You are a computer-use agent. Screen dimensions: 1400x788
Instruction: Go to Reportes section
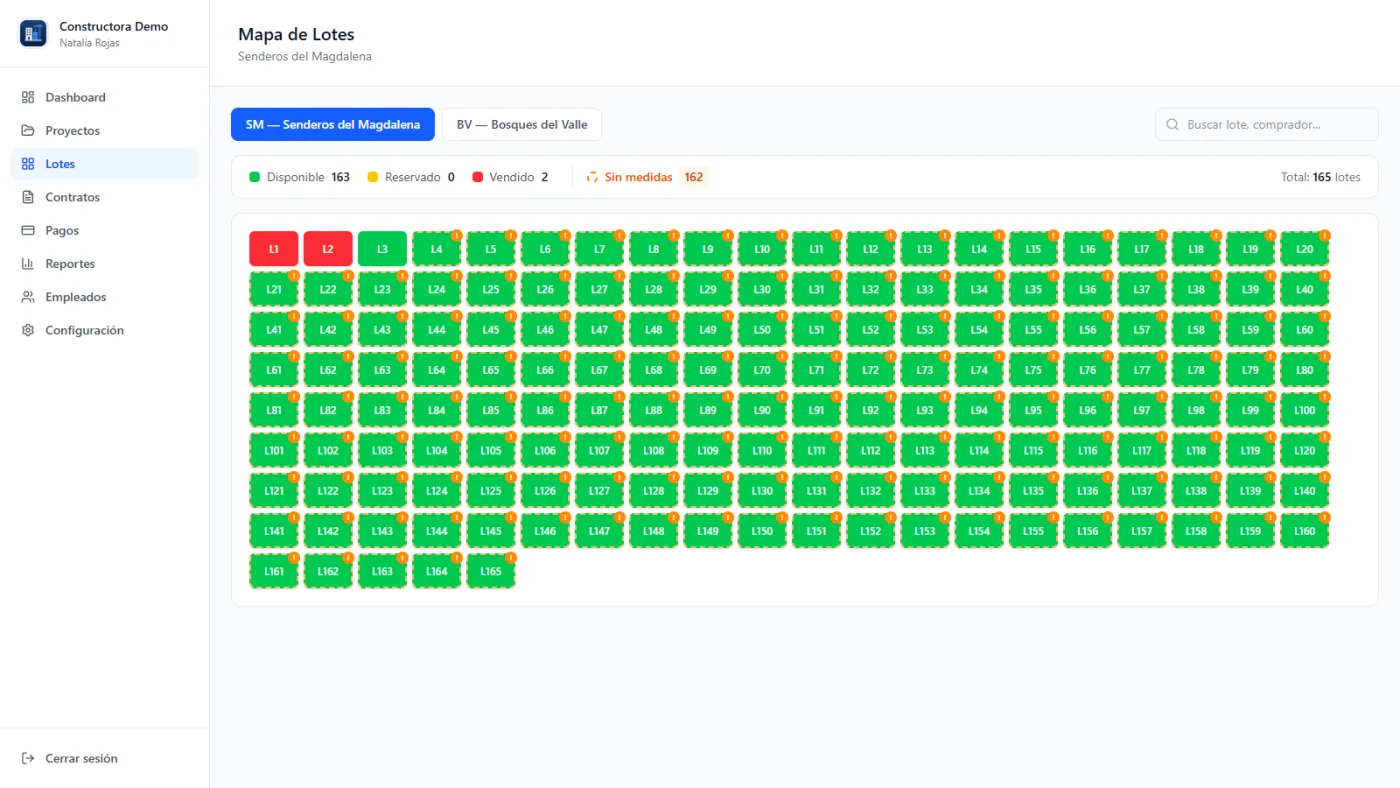(x=105, y=264)
